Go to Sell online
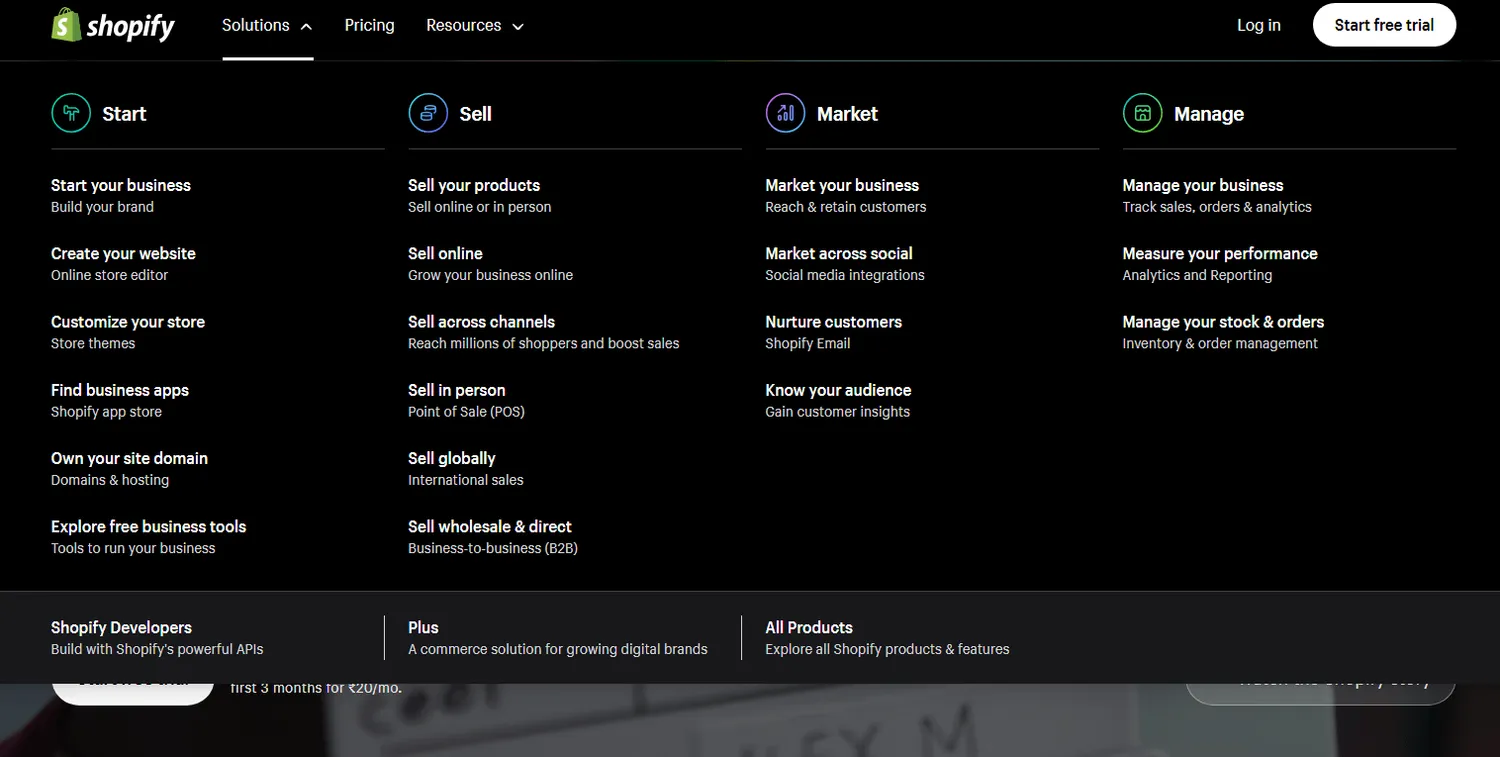Screen dimensions: 1500x757 pyautogui.click(x=445, y=253)
